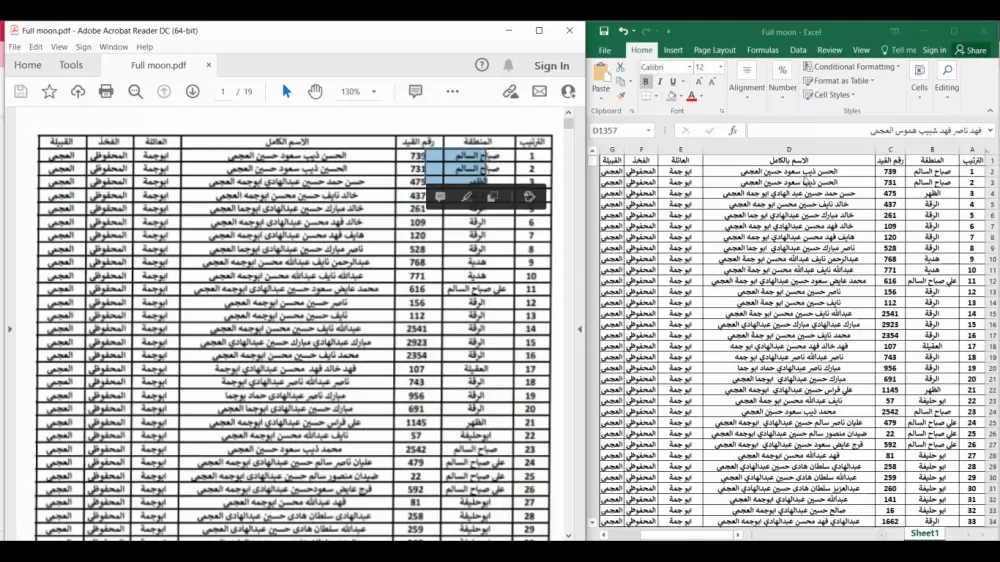Screen dimensions: 1000x562
Task: Save the workbook in Excel quick access
Action: pyautogui.click(x=604, y=31)
